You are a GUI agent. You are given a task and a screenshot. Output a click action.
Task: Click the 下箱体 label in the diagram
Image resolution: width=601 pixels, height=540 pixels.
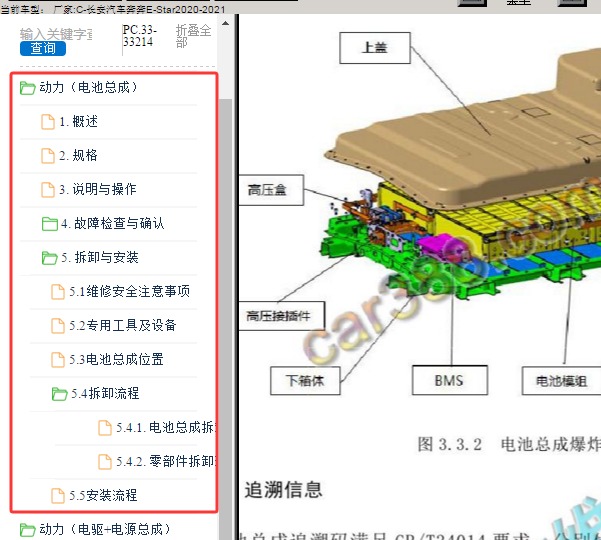(x=305, y=381)
